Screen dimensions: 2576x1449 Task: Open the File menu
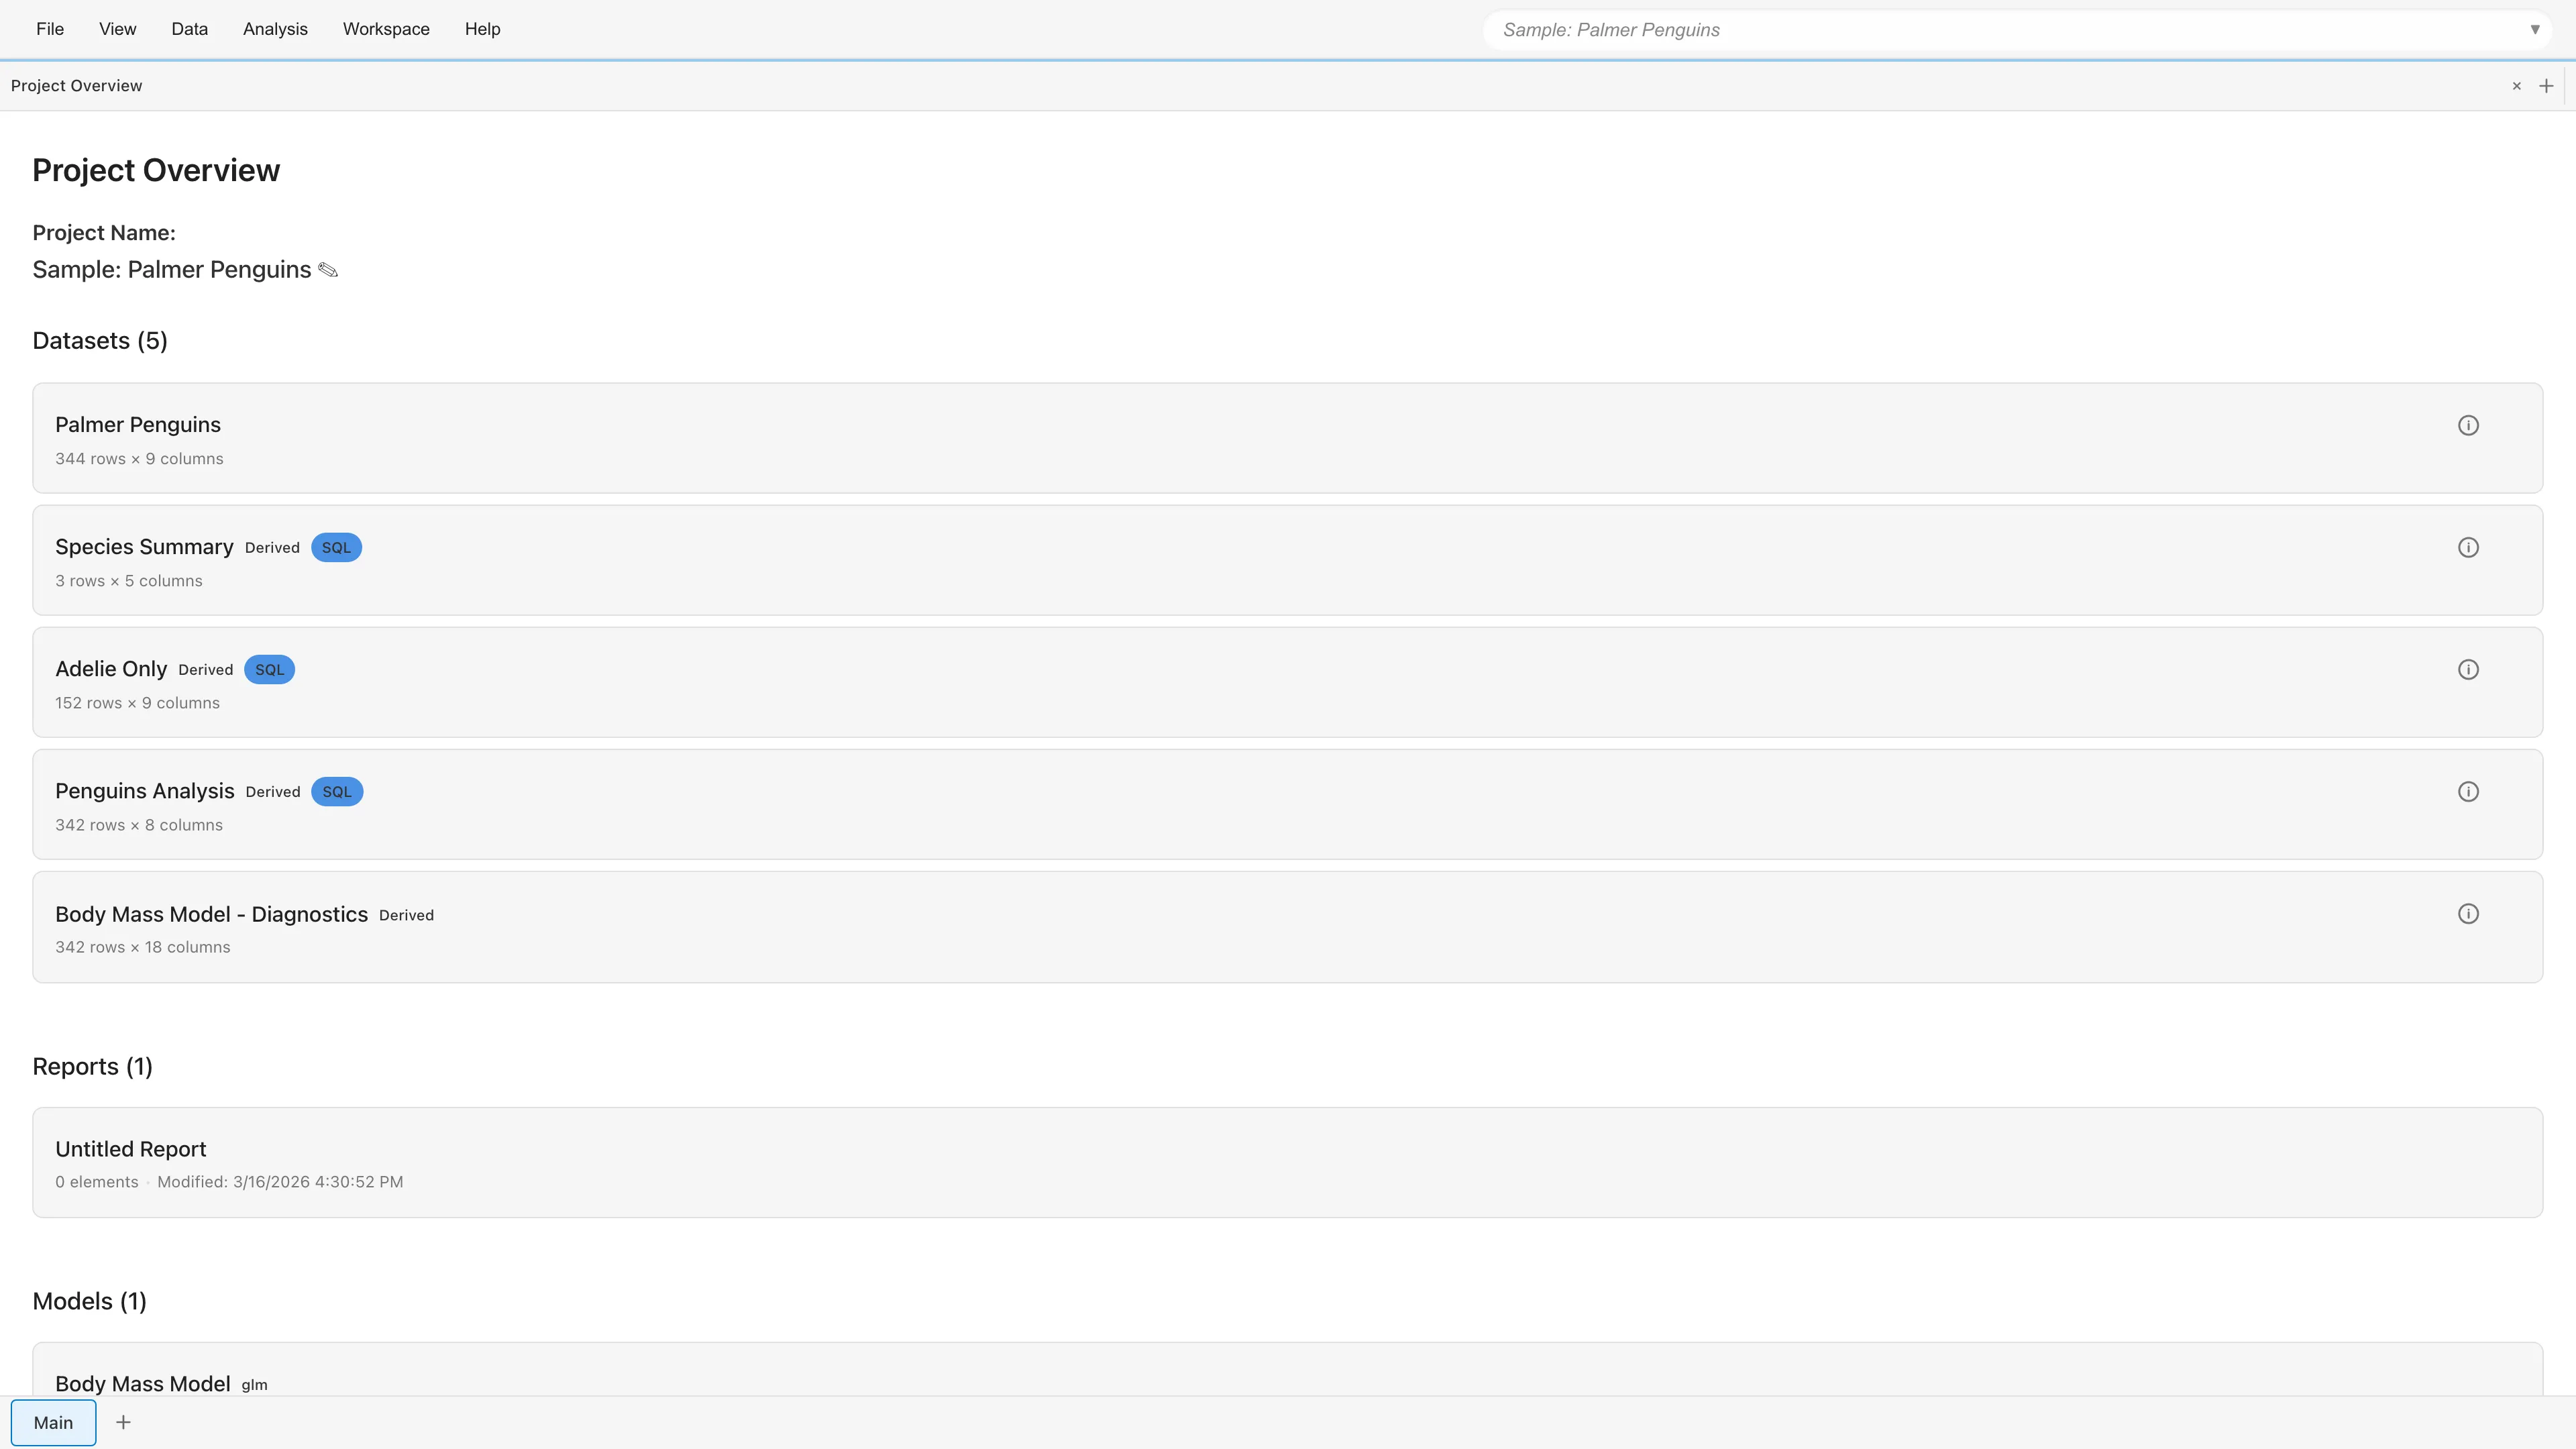(x=50, y=29)
